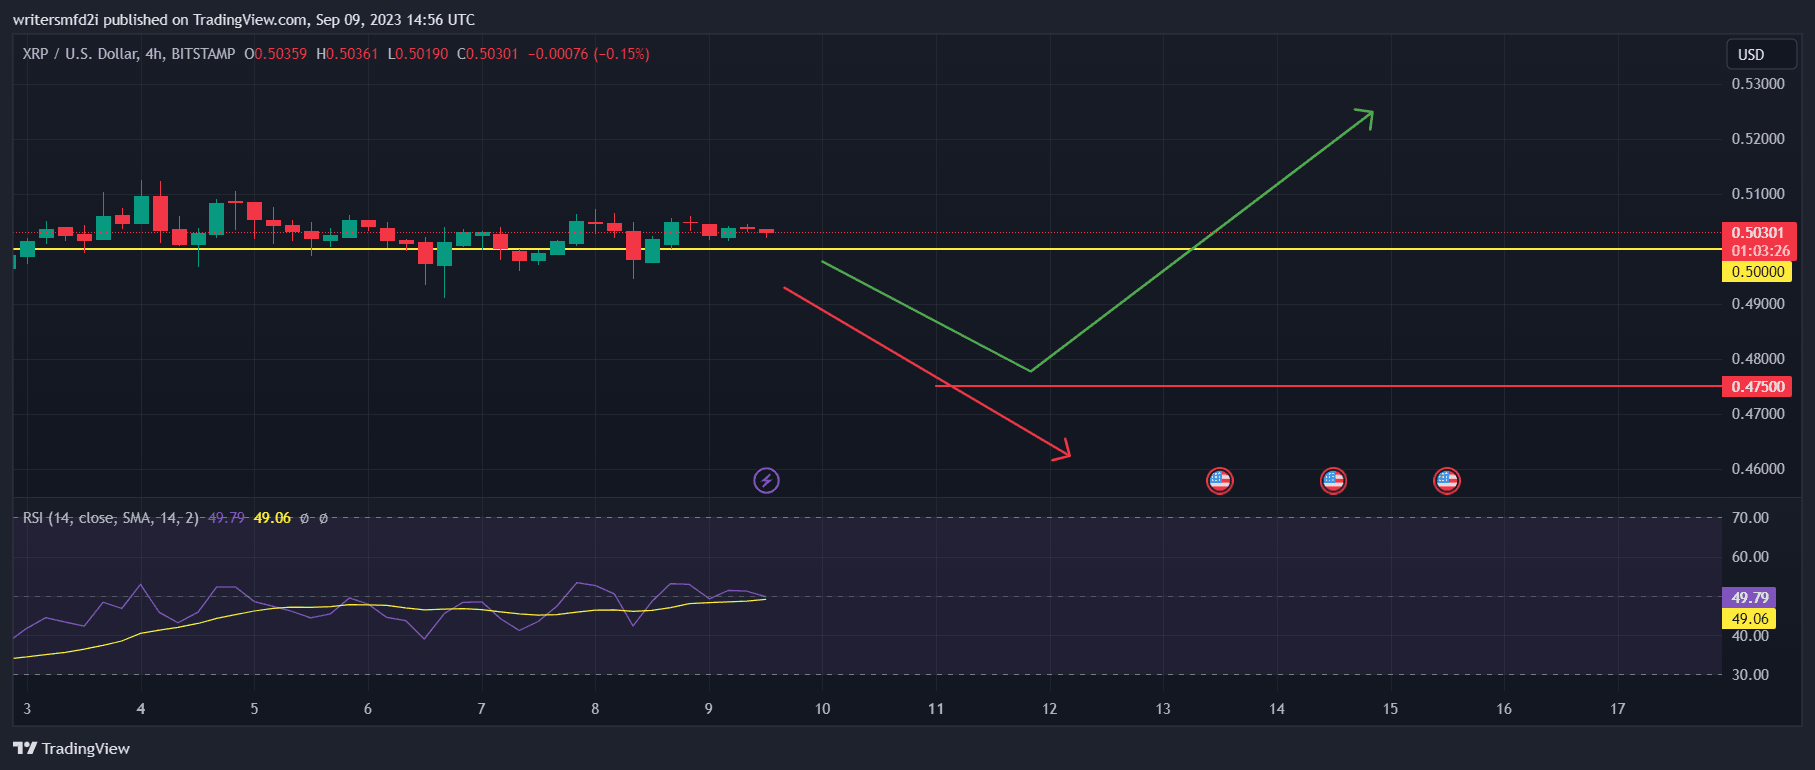Open the XRP / U.S. Dollar symbol title

pos(128,54)
